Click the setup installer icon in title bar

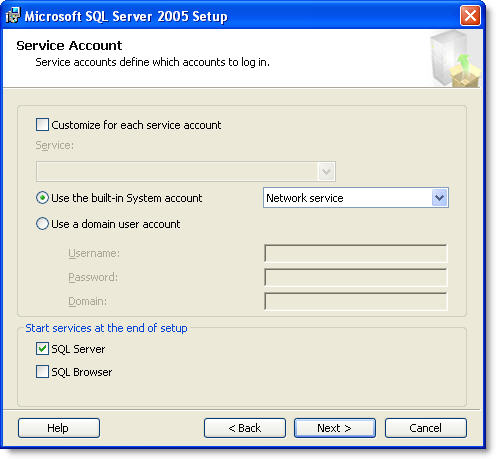13,15
